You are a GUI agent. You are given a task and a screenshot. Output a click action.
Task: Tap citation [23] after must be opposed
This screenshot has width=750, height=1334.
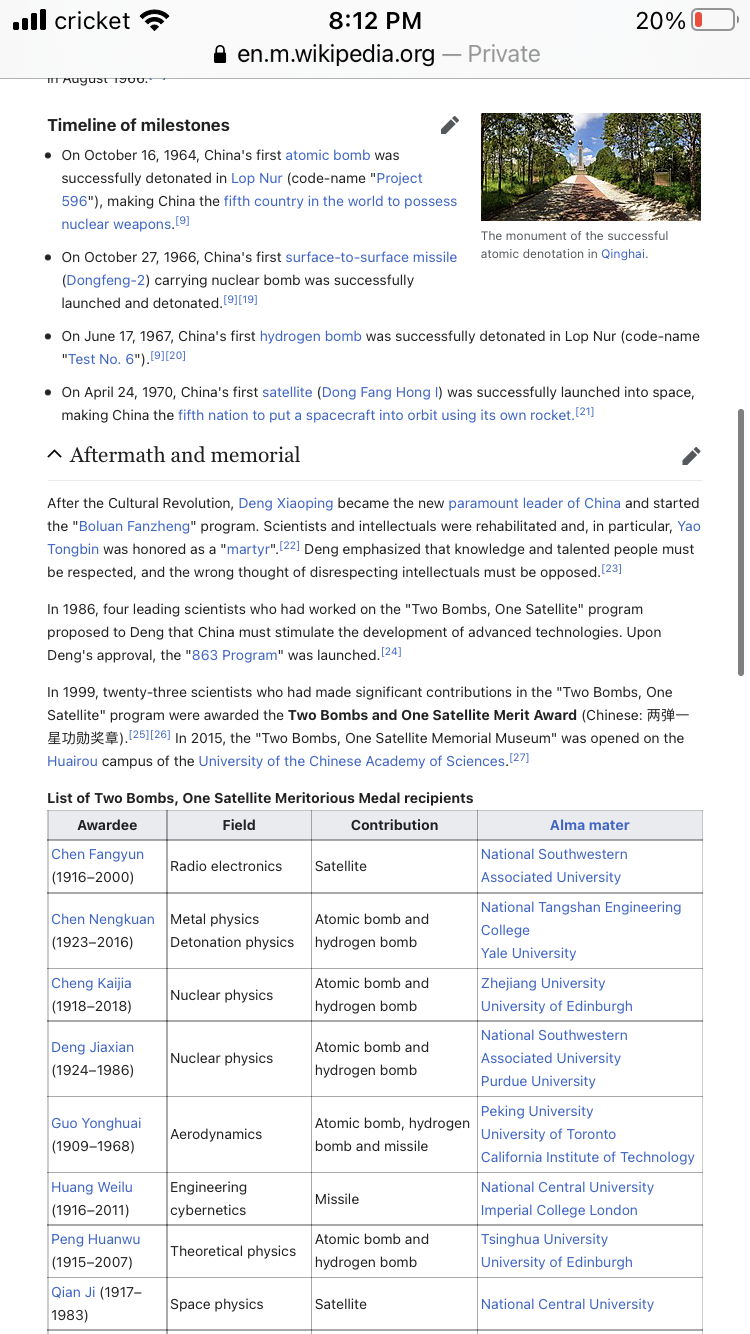(x=612, y=568)
